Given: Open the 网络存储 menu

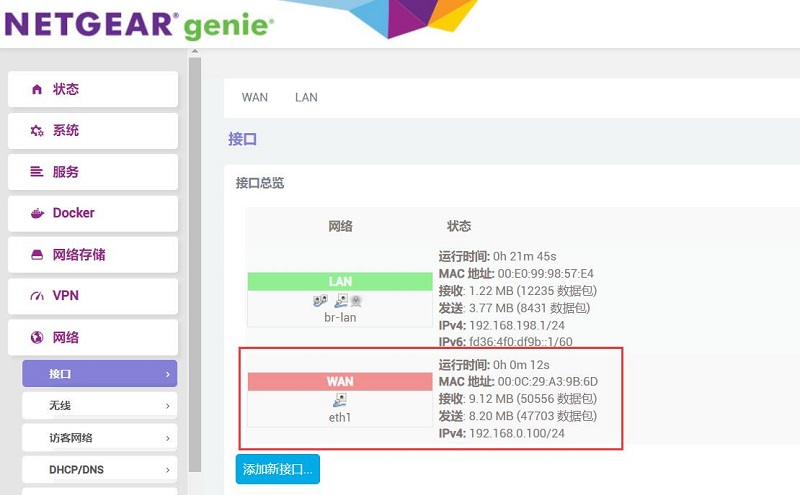Looking at the screenshot, I should [x=93, y=255].
